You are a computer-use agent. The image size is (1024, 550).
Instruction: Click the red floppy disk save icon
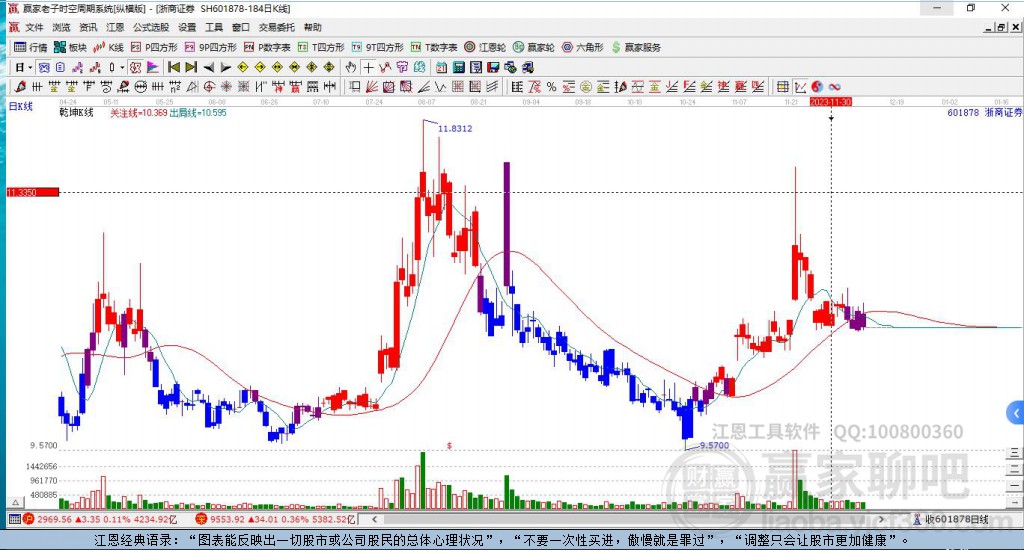pyautogui.click(x=493, y=67)
